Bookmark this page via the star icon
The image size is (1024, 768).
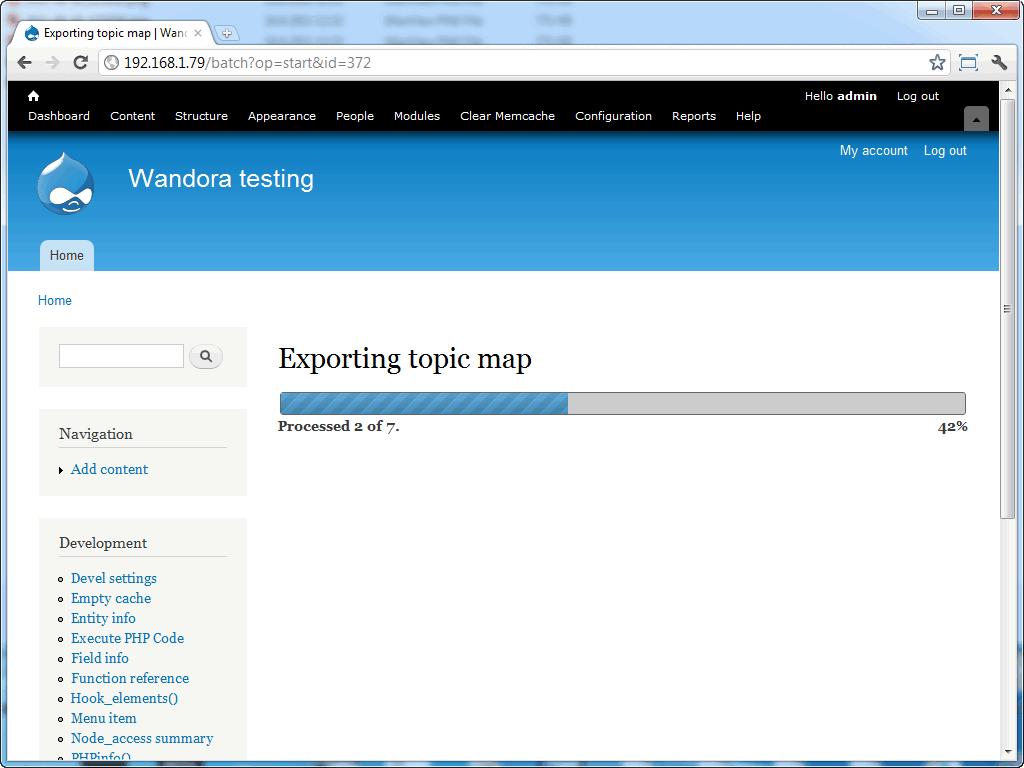(x=937, y=62)
